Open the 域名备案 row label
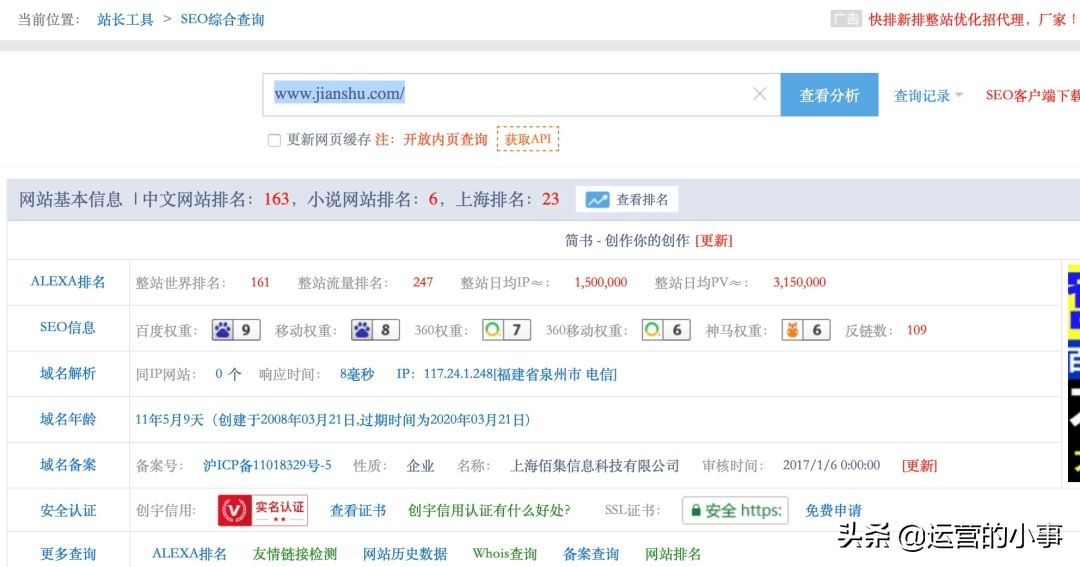The height and width of the screenshot is (567, 1080). pos(68,465)
